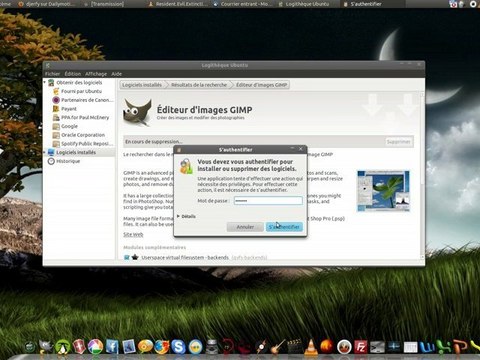Click Annuler in authentication dialog
The height and width of the screenshot is (360, 480).
click(245, 227)
